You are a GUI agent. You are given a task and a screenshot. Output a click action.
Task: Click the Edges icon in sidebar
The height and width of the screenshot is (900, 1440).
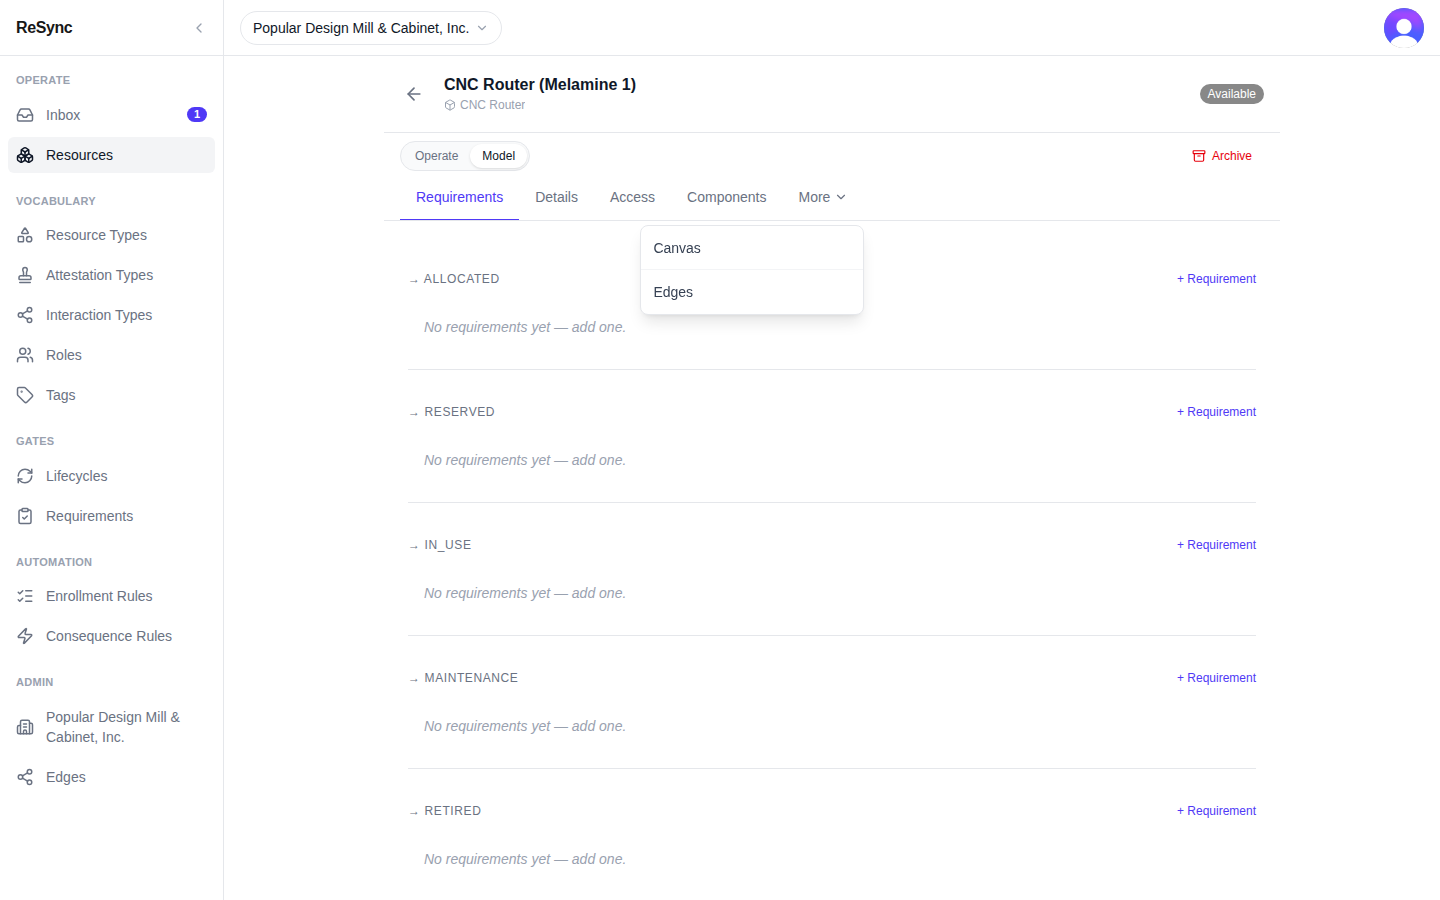pyautogui.click(x=25, y=777)
